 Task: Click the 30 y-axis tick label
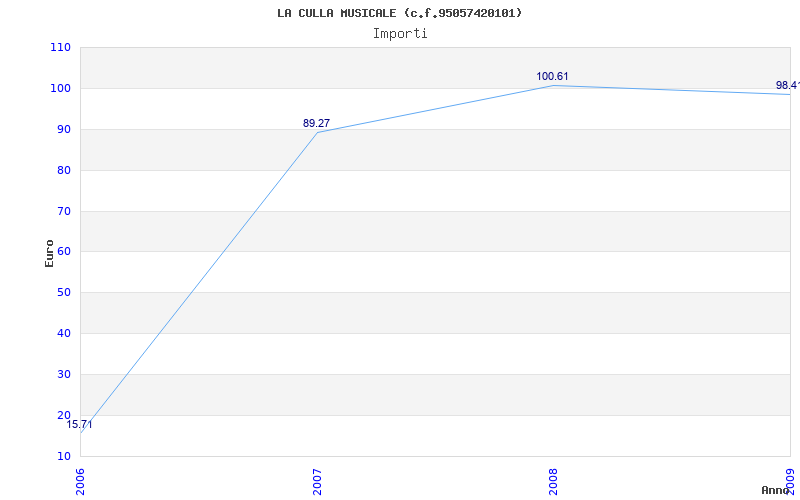(63, 374)
